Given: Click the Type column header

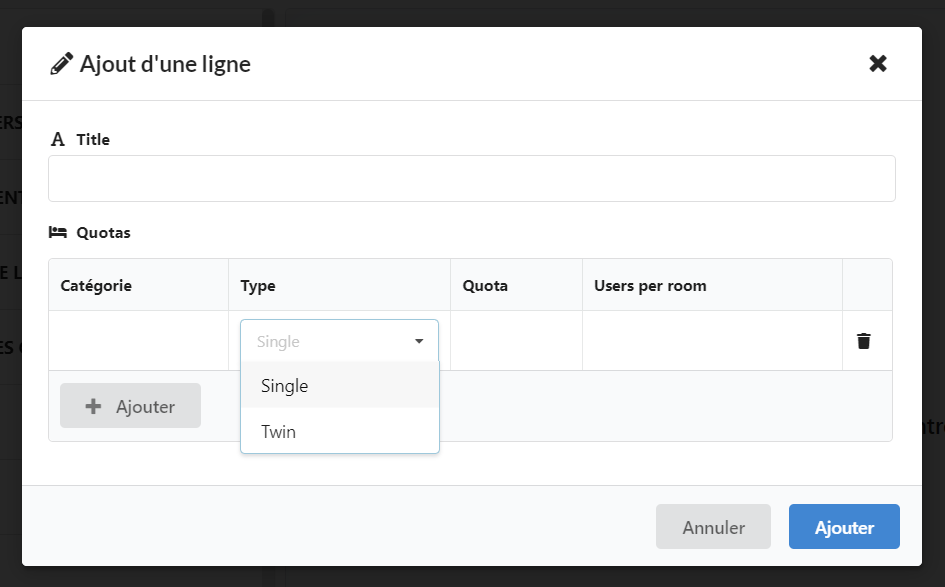Looking at the screenshot, I should (x=258, y=285).
